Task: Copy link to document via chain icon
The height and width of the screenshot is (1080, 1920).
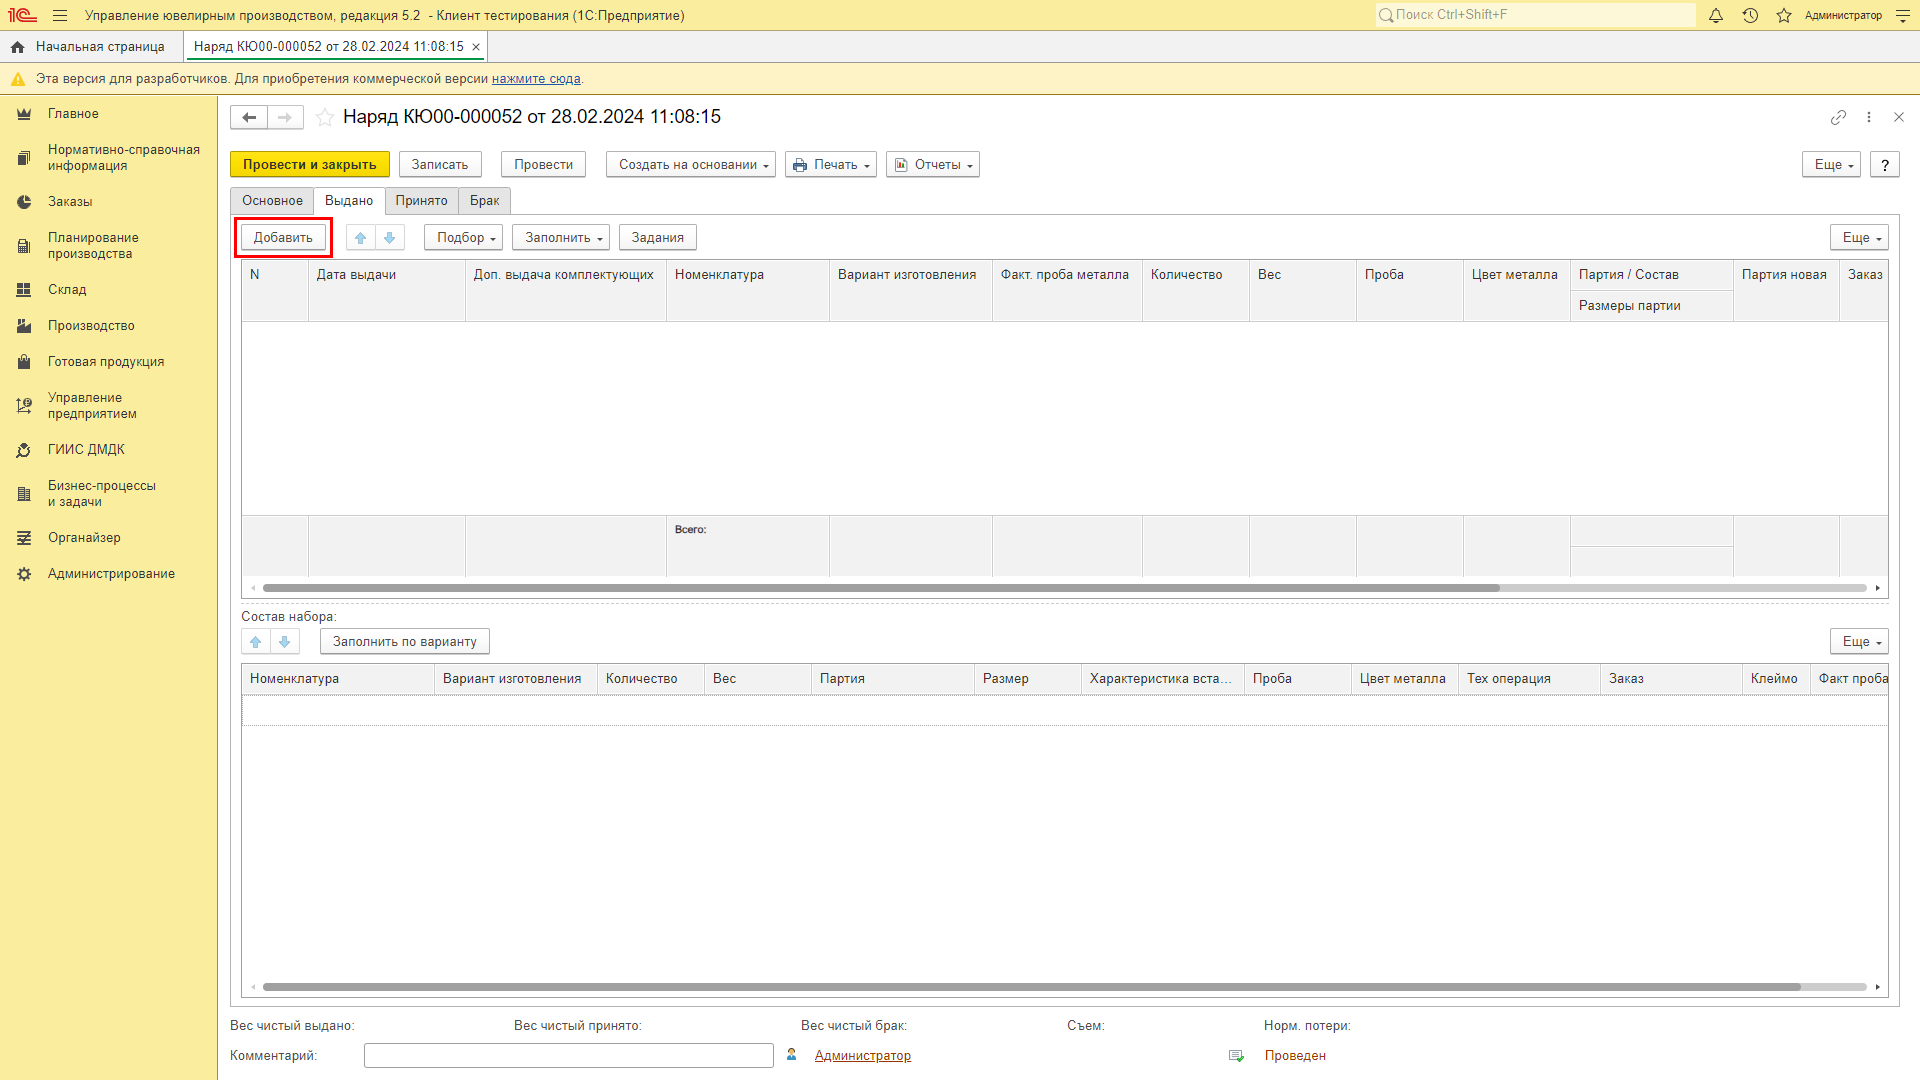Action: click(1838, 117)
